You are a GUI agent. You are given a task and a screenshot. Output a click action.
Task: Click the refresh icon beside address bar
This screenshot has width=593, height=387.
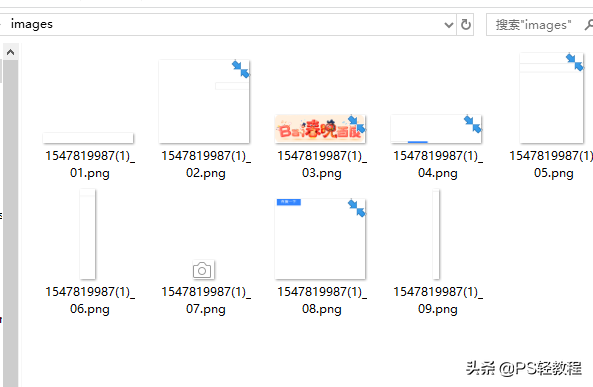[x=465, y=25]
